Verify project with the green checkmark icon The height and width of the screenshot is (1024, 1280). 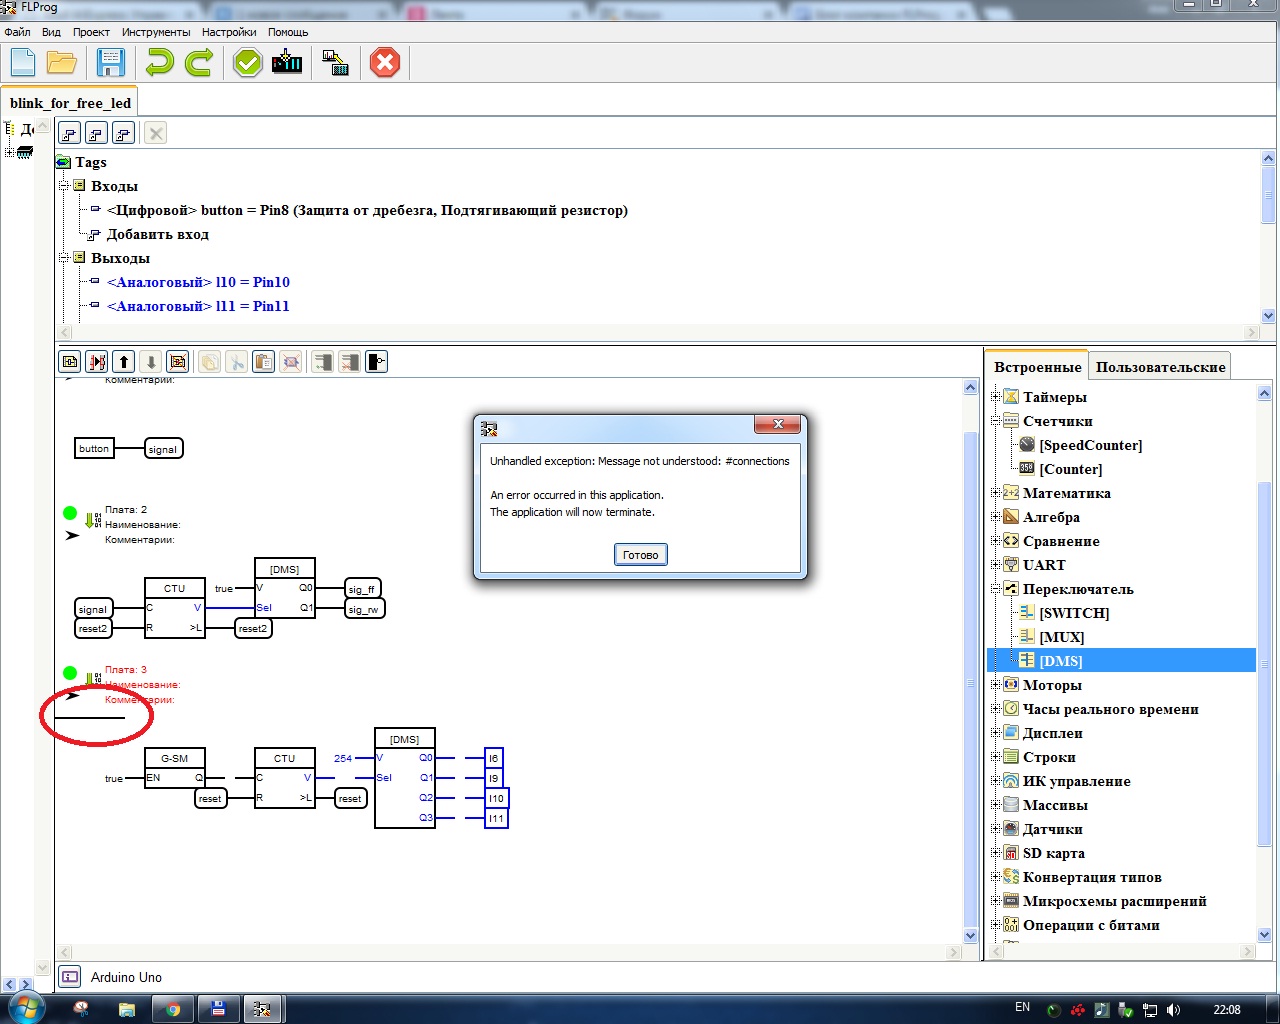(x=247, y=63)
